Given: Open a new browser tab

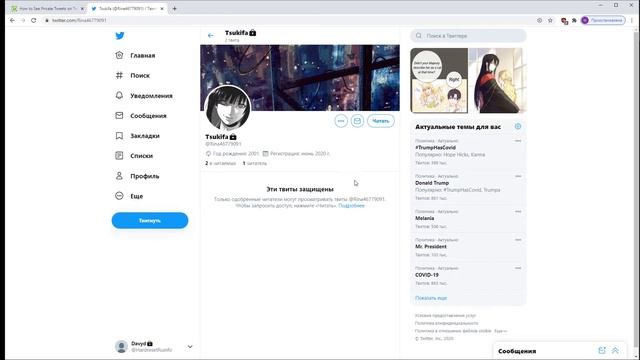Looking at the screenshot, I should tap(175, 9).
